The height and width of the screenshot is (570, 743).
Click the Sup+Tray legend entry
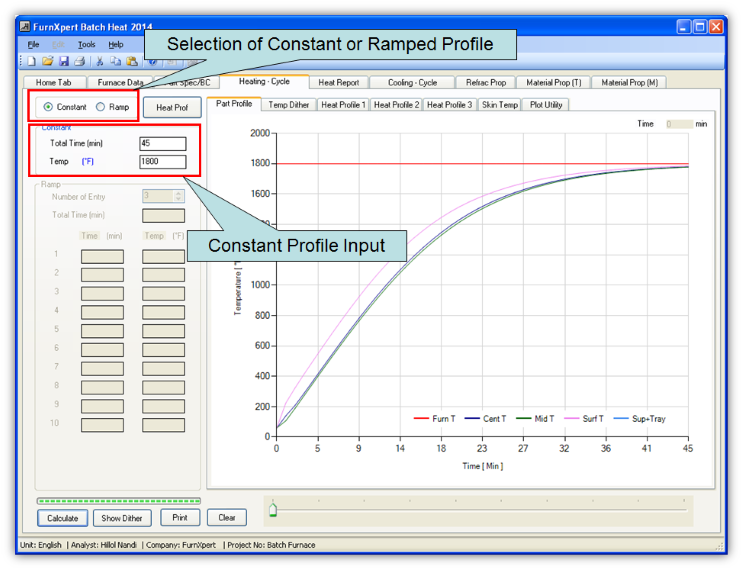(x=640, y=419)
